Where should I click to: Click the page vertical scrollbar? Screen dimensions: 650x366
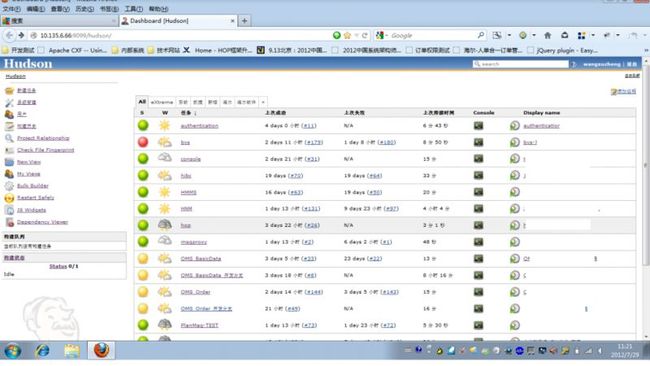pos(645,166)
